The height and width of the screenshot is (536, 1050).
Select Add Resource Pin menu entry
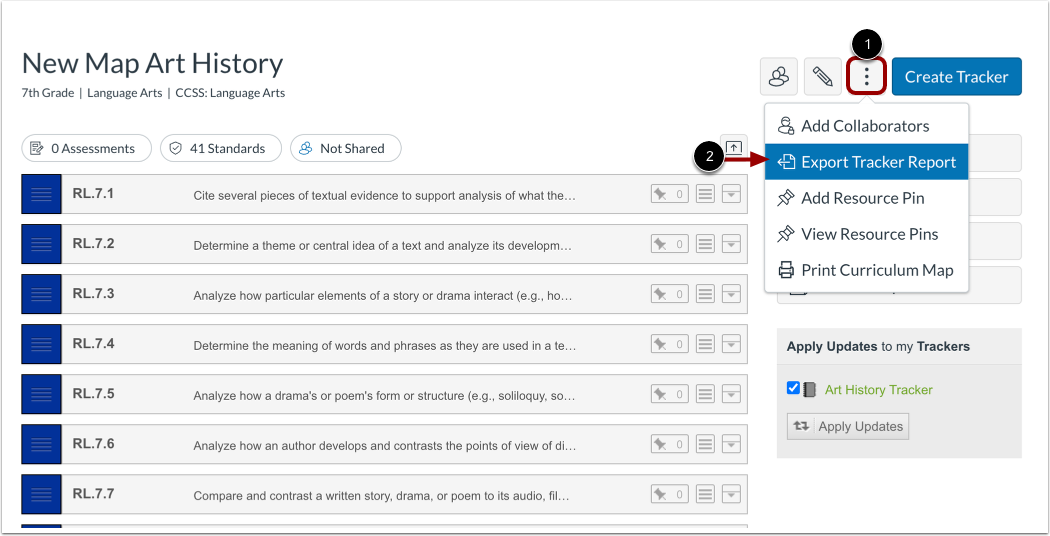(867, 198)
